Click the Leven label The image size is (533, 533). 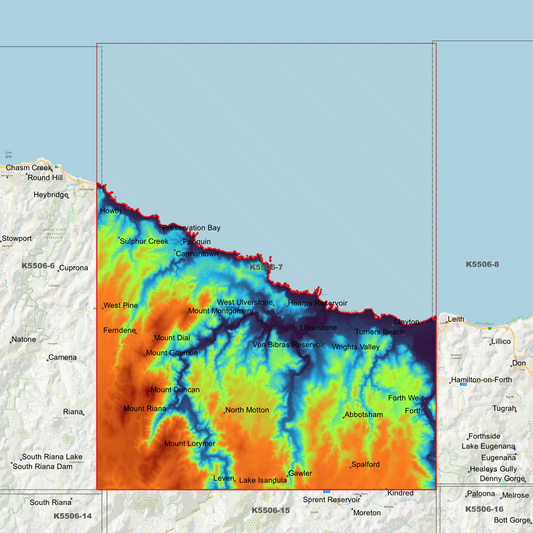pyautogui.click(x=224, y=478)
